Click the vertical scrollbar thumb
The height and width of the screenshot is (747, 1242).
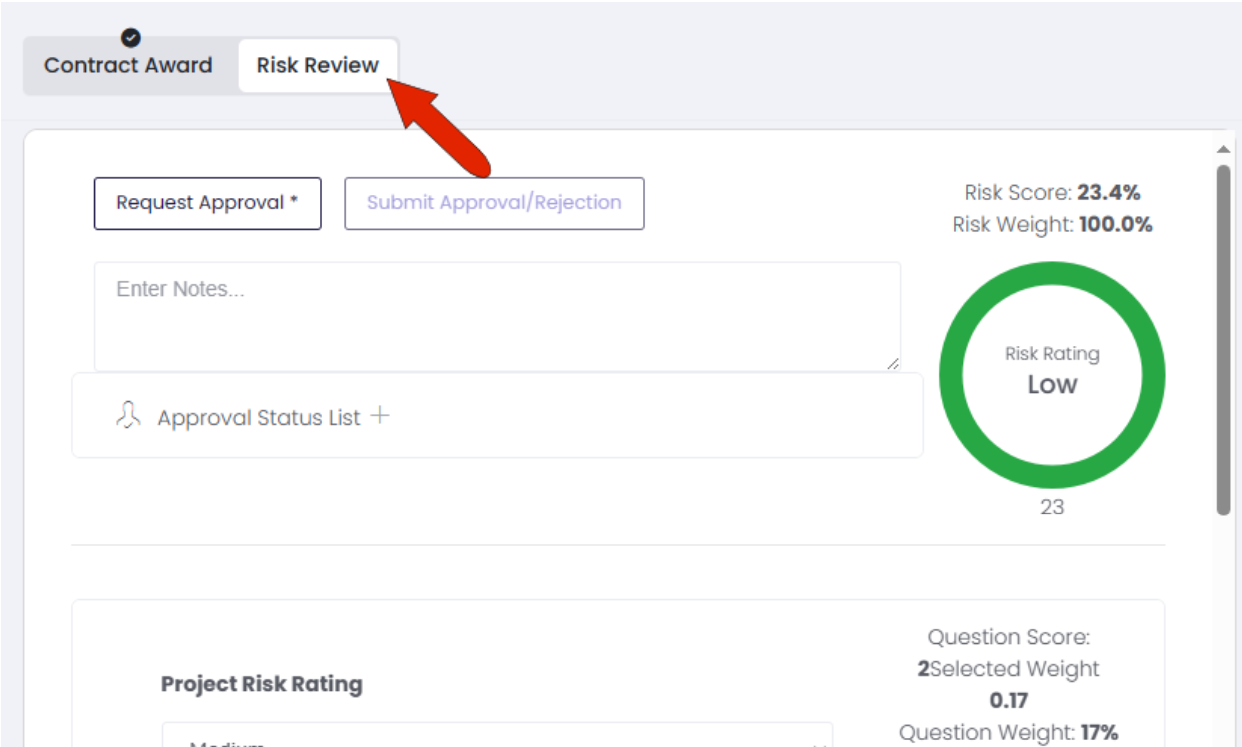[x=1223, y=340]
